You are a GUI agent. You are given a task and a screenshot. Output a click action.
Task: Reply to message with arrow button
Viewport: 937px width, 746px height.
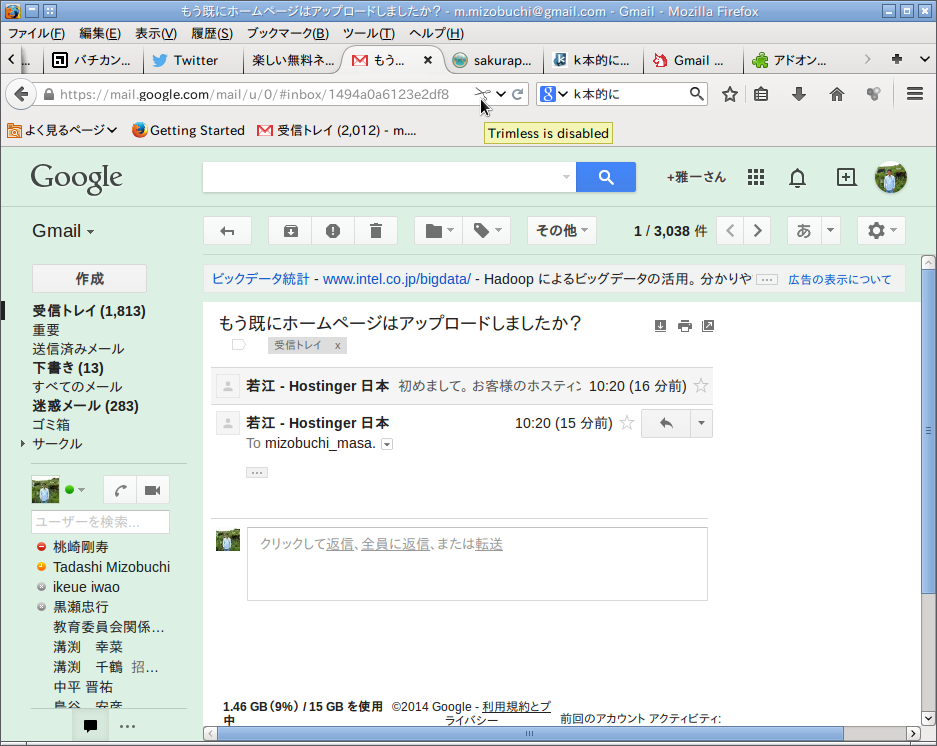[666, 423]
